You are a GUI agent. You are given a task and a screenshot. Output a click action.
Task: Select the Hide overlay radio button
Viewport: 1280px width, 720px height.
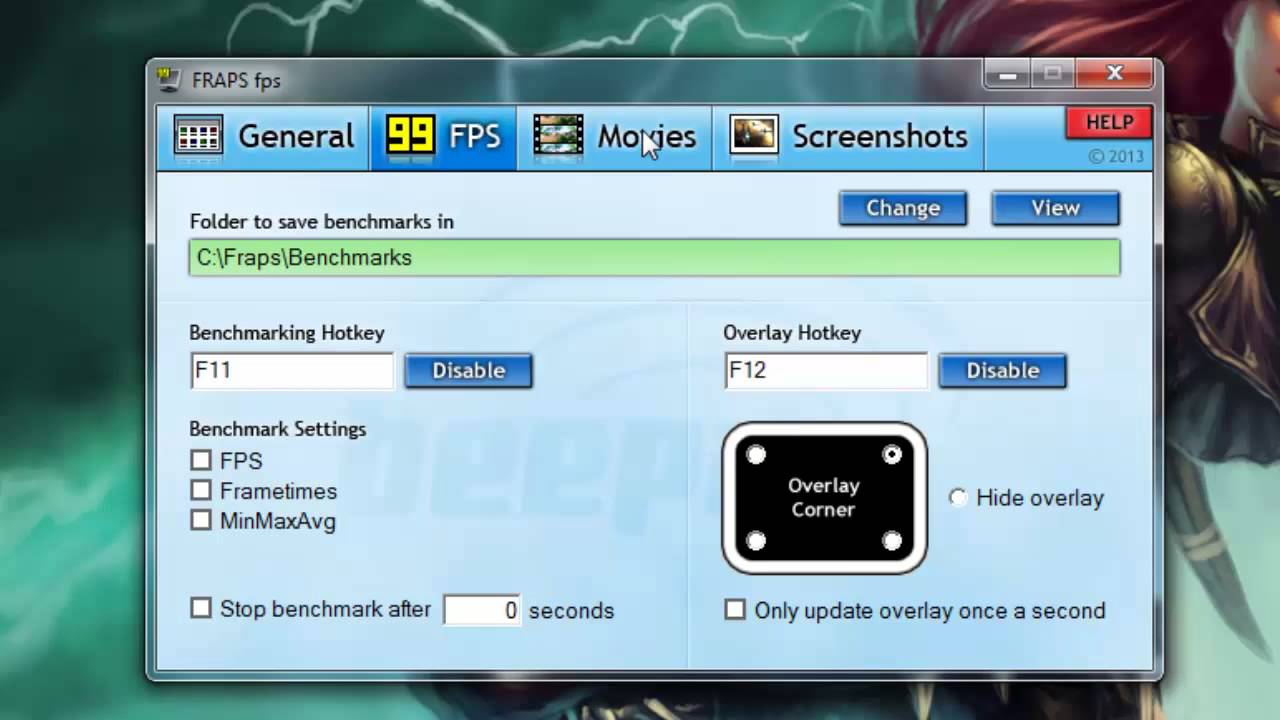pyautogui.click(x=958, y=497)
